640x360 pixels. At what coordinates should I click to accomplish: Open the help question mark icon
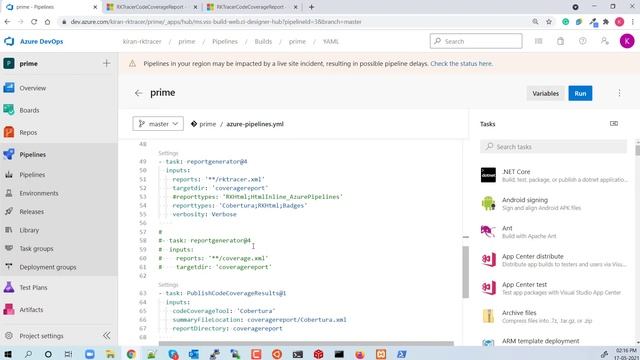582,41
